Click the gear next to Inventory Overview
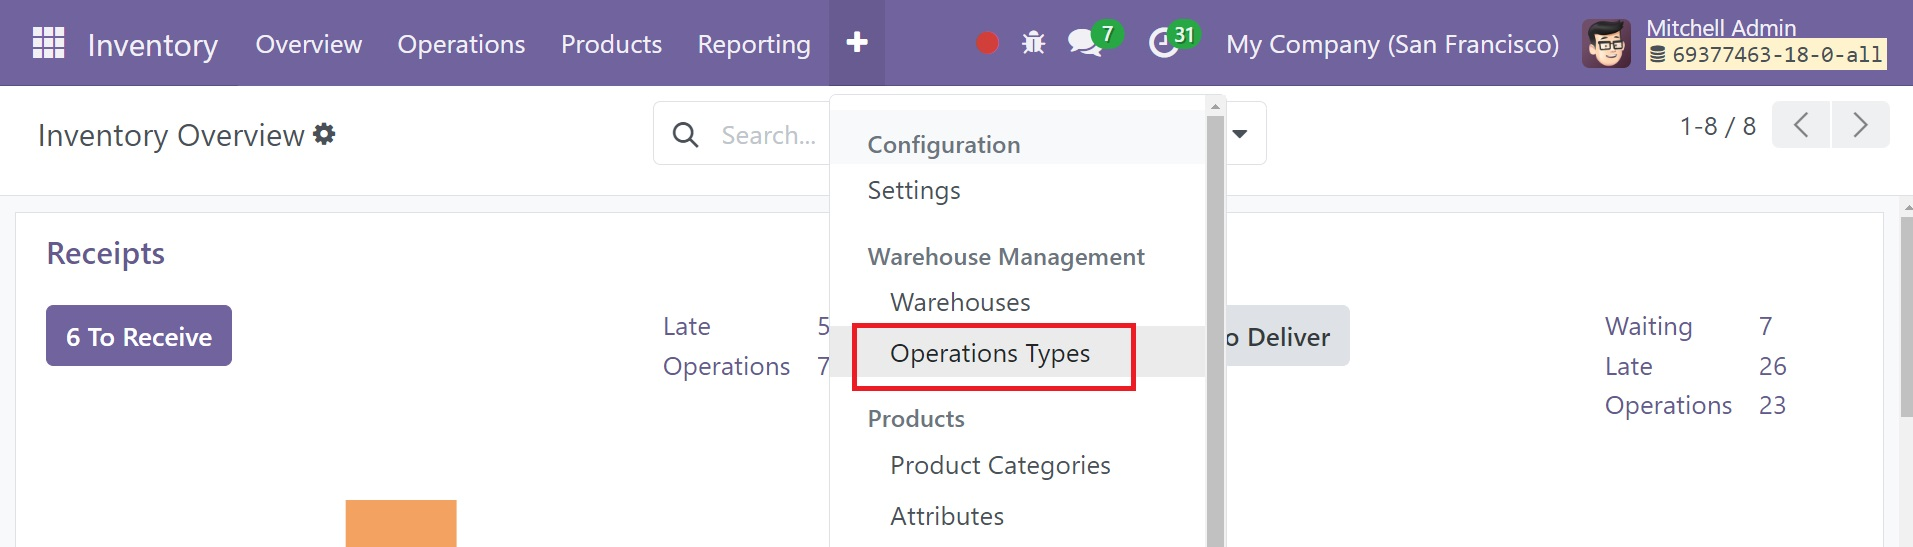Screen dimensions: 1913x547 [324, 134]
